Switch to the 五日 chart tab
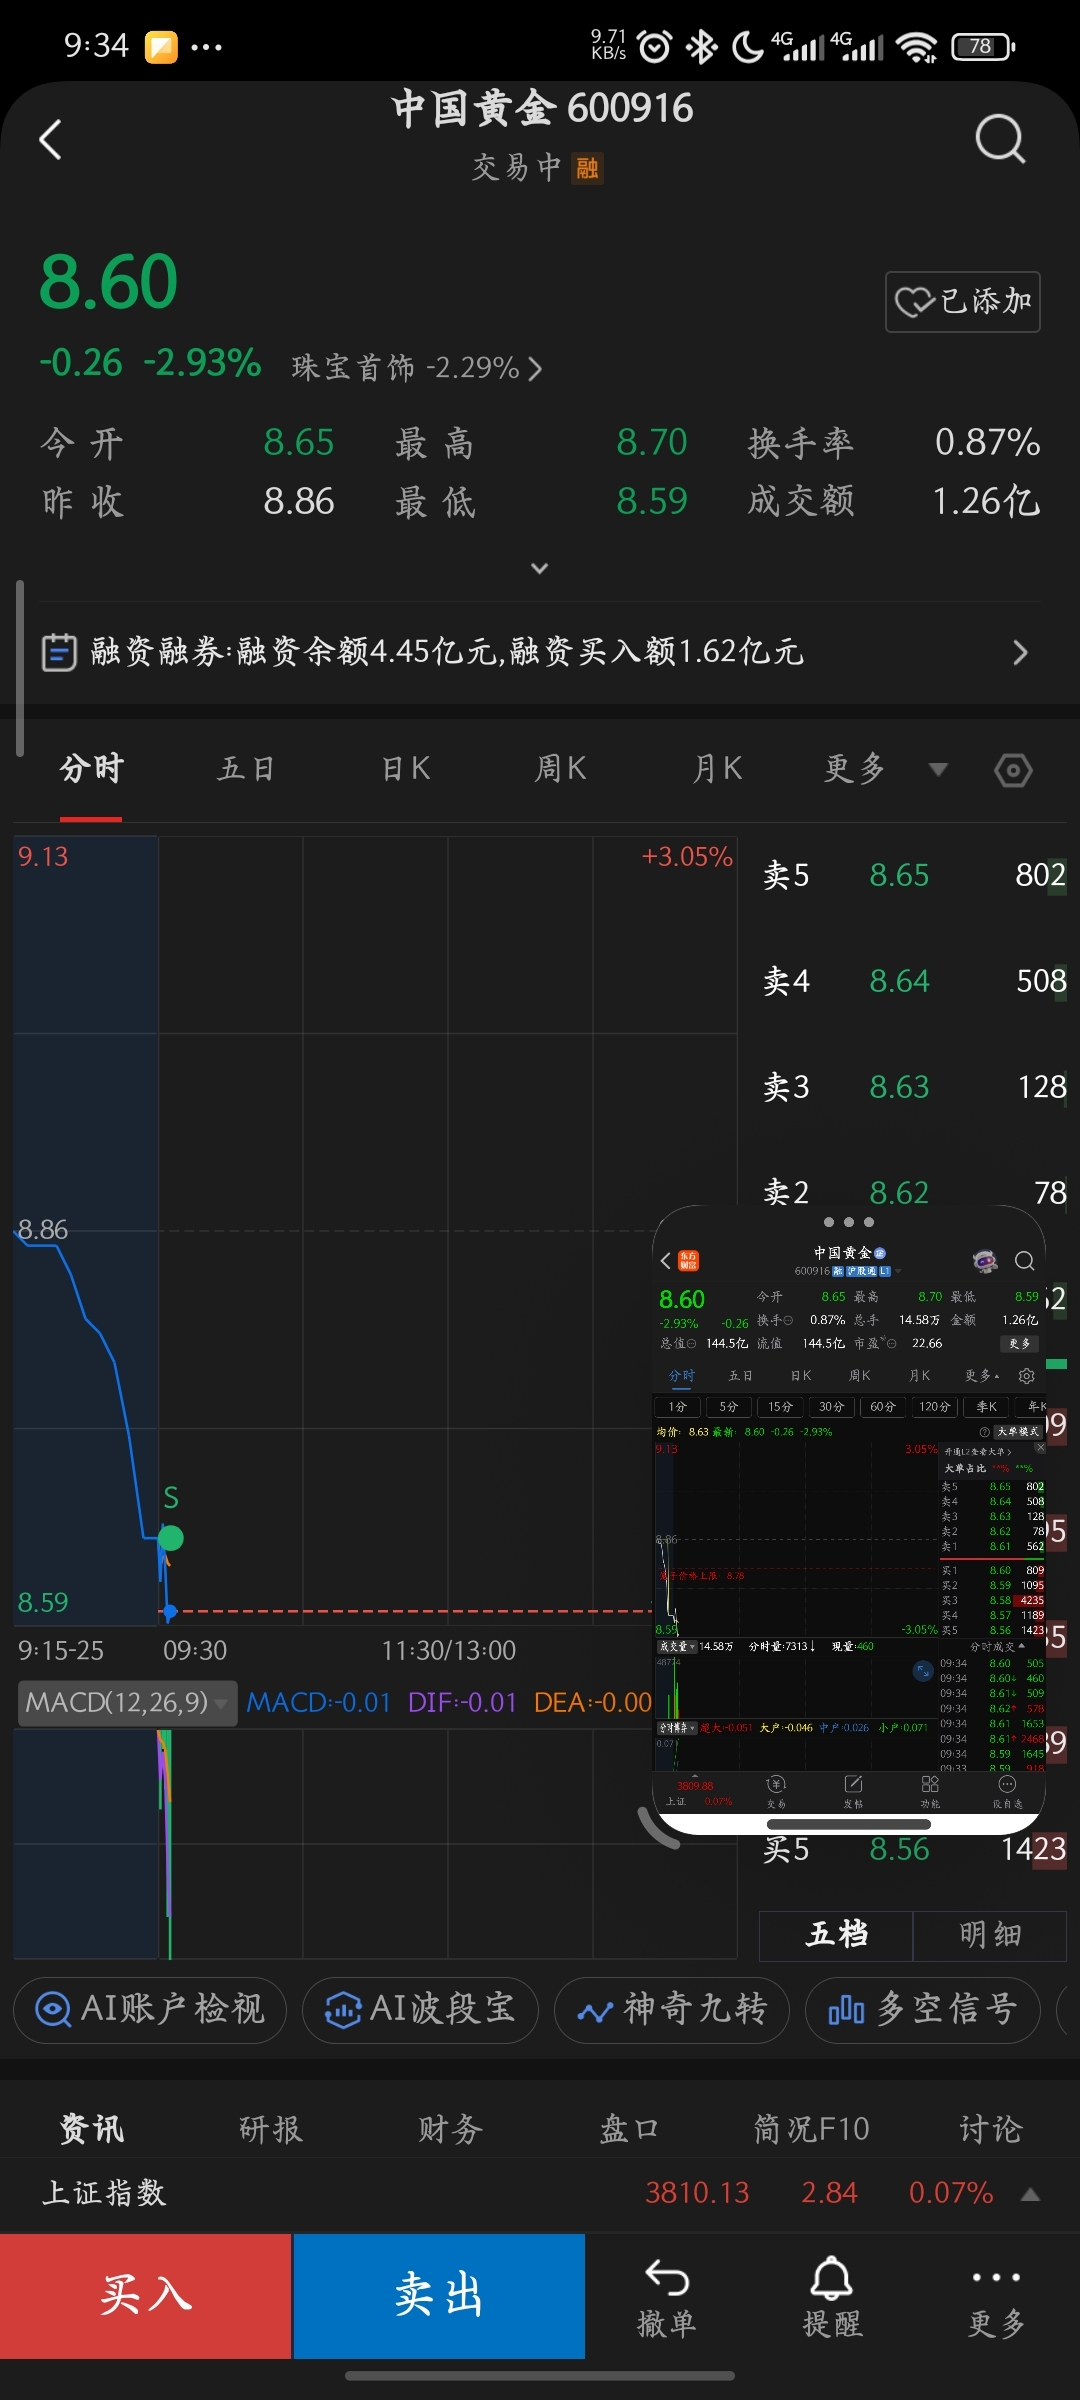 click(x=247, y=768)
